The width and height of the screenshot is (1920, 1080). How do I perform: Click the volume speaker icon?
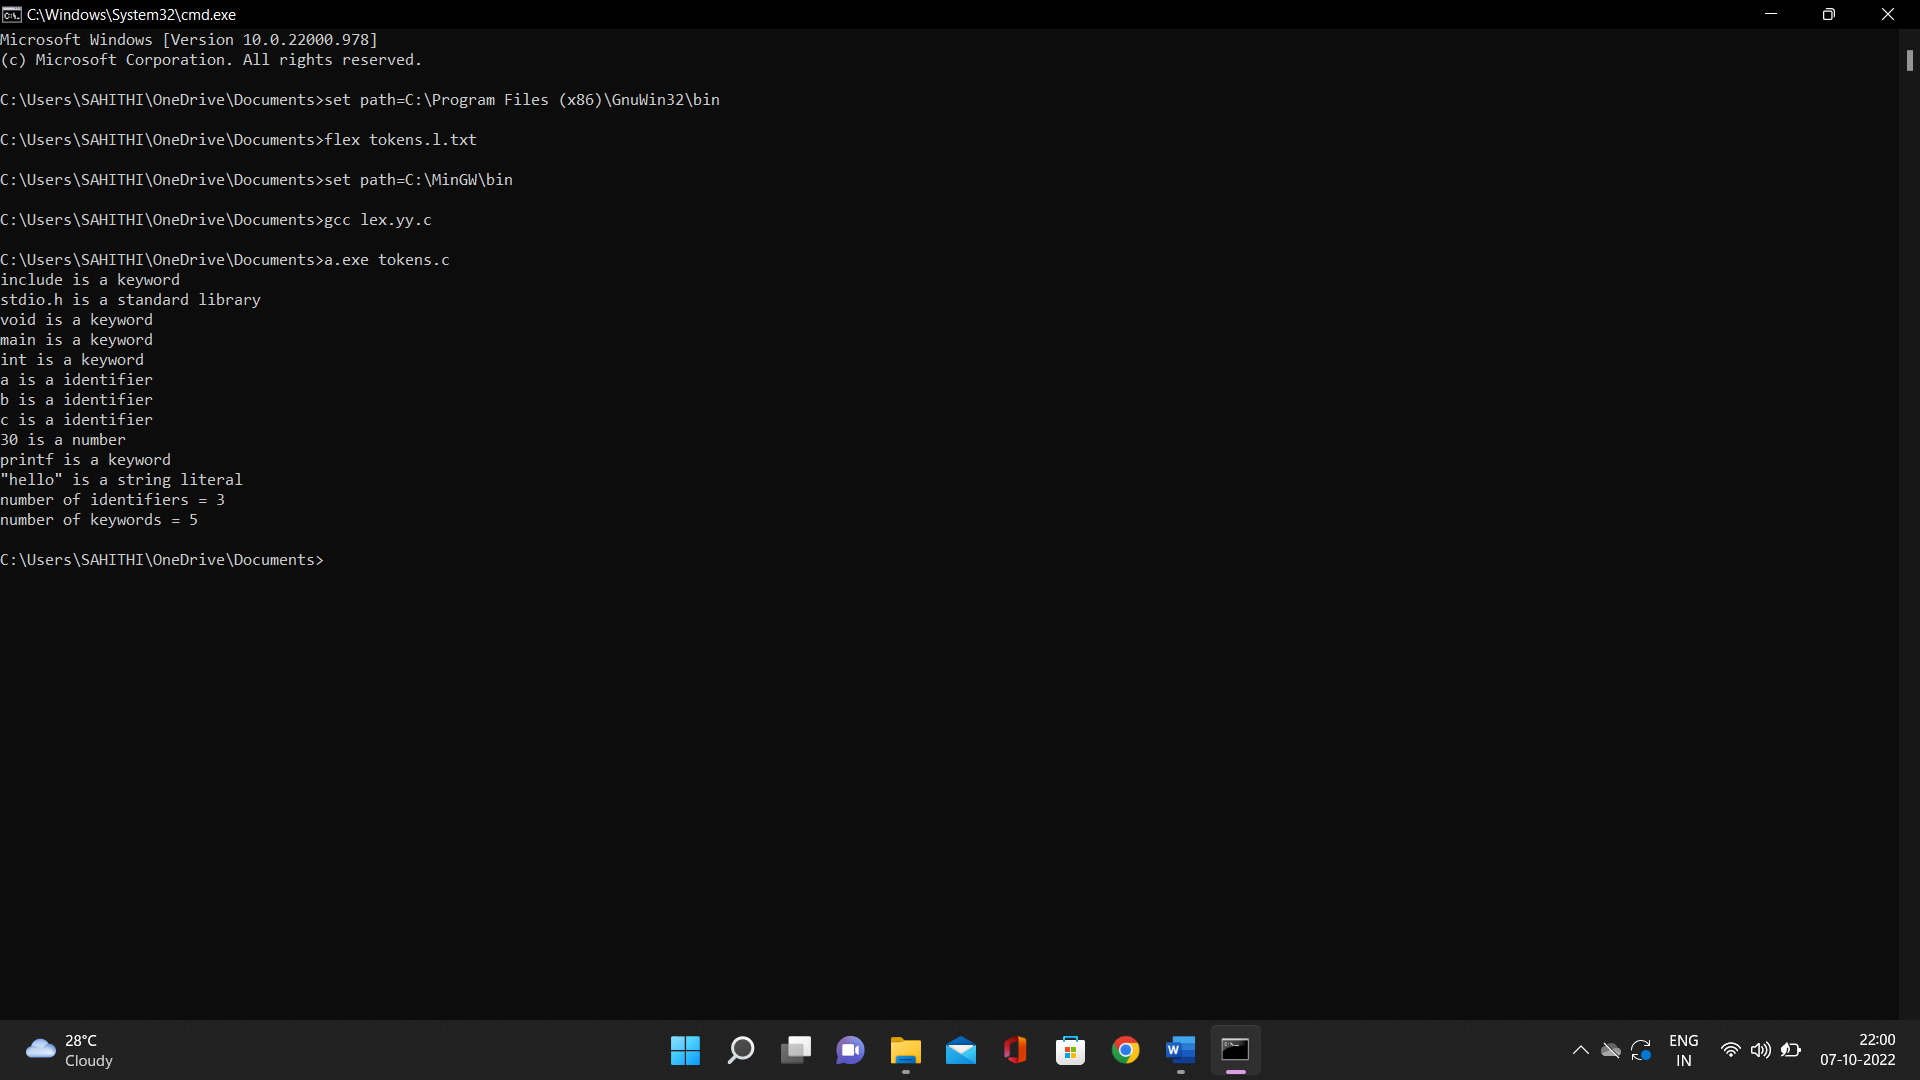(x=1761, y=1050)
